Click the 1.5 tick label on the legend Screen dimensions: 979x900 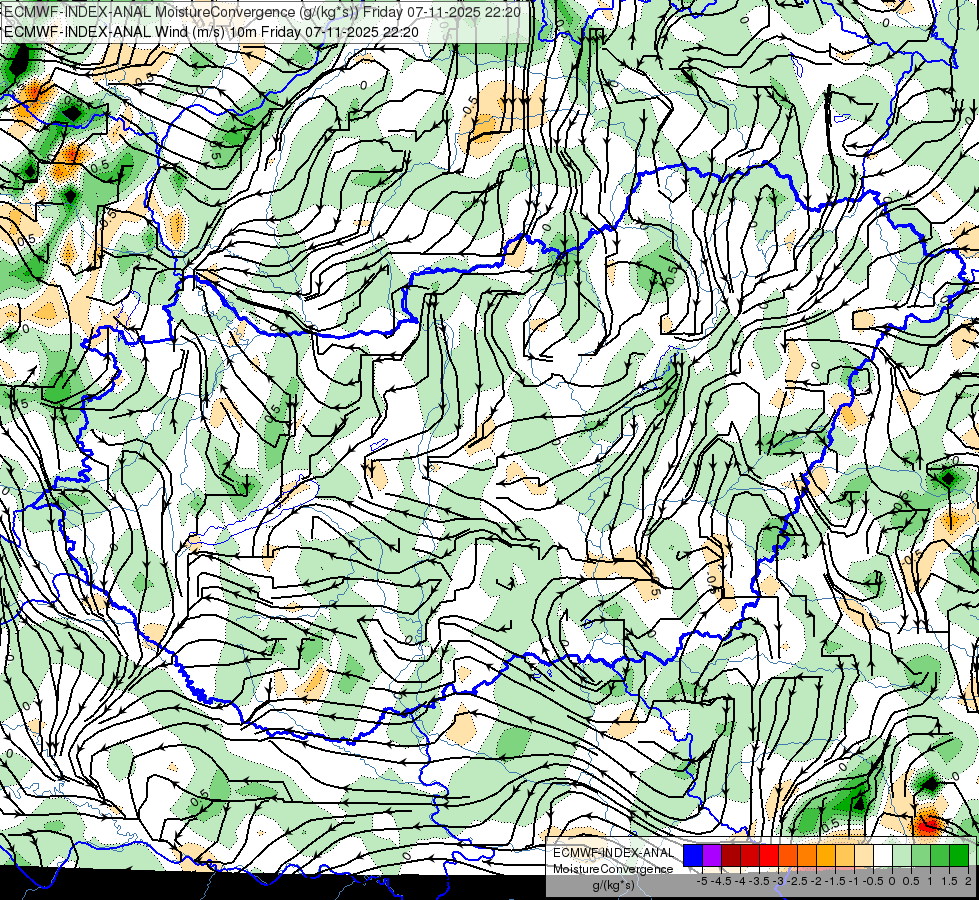(x=950, y=881)
